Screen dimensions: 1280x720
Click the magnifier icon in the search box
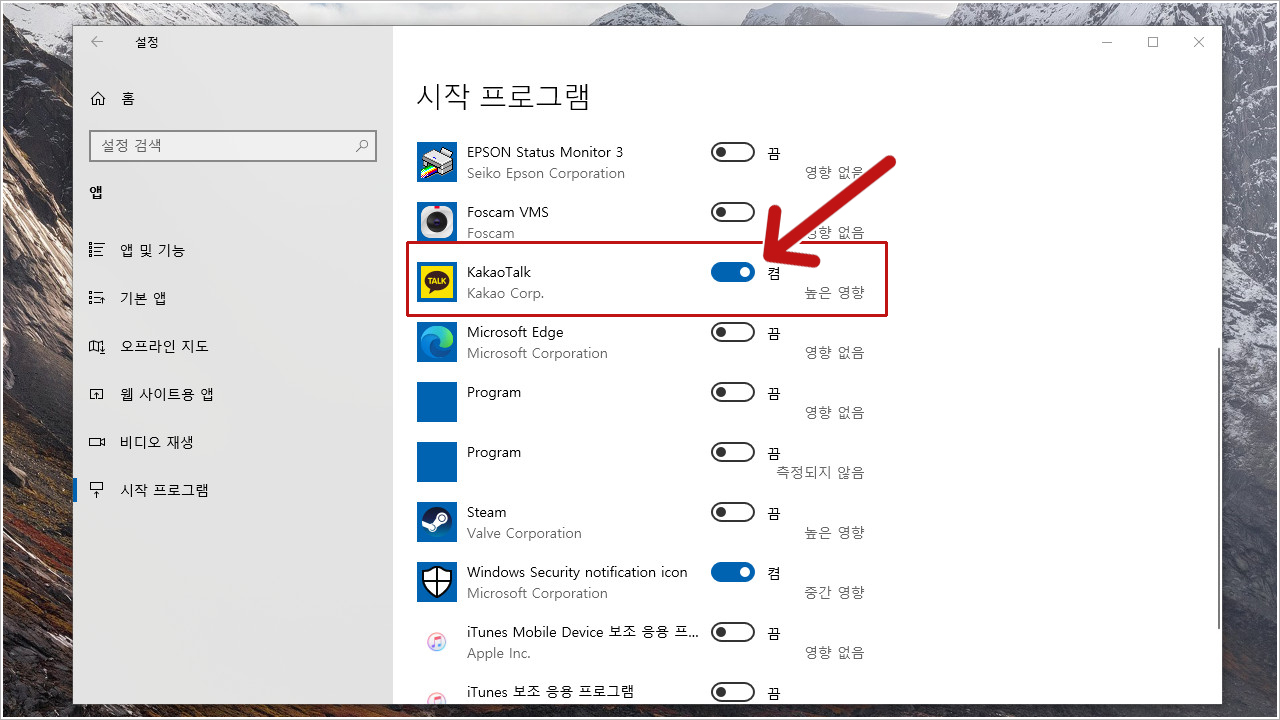click(x=362, y=145)
